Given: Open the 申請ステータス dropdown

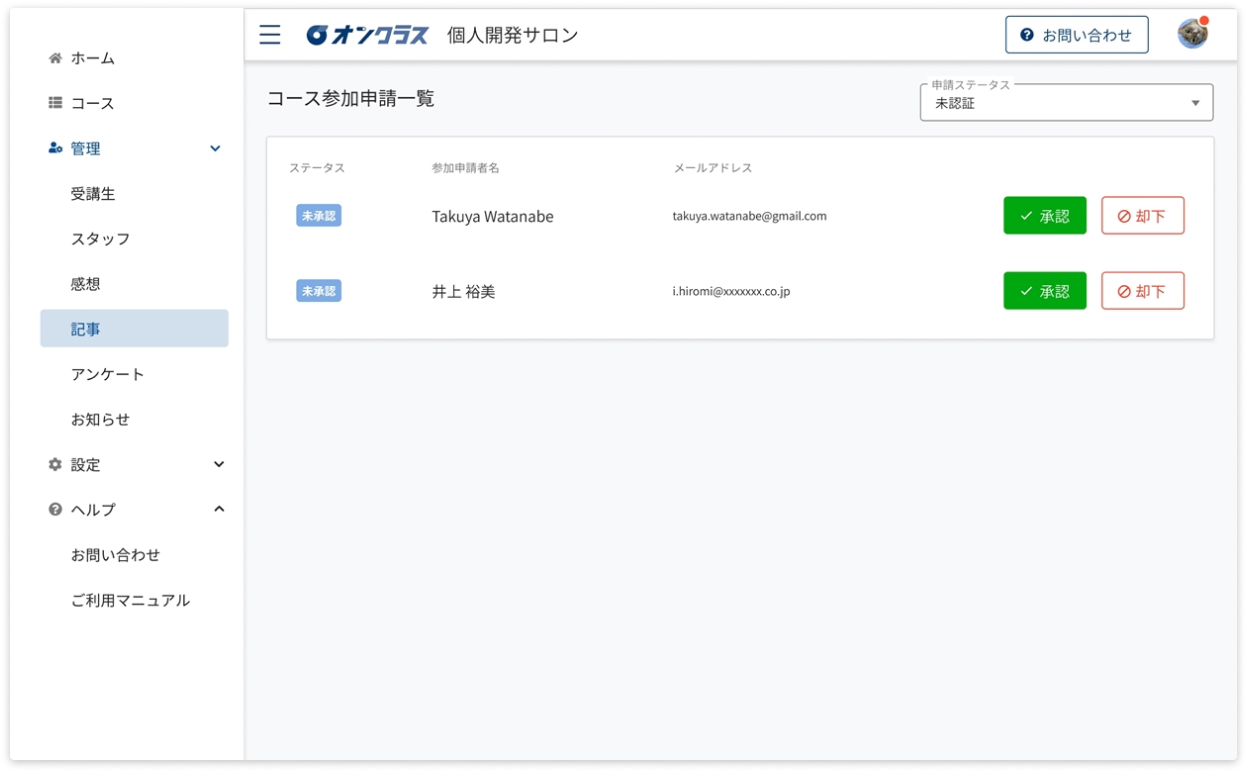Looking at the screenshot, I should click(x=1066, y=102).
